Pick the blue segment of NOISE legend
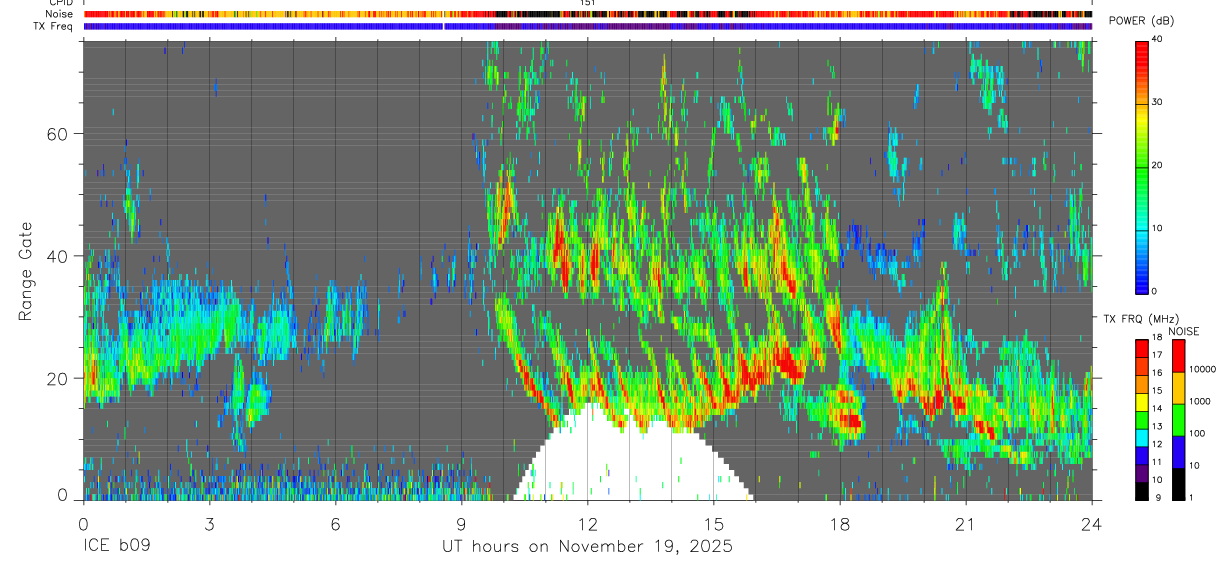The image size is (1228, 567). click(1178, 452)
